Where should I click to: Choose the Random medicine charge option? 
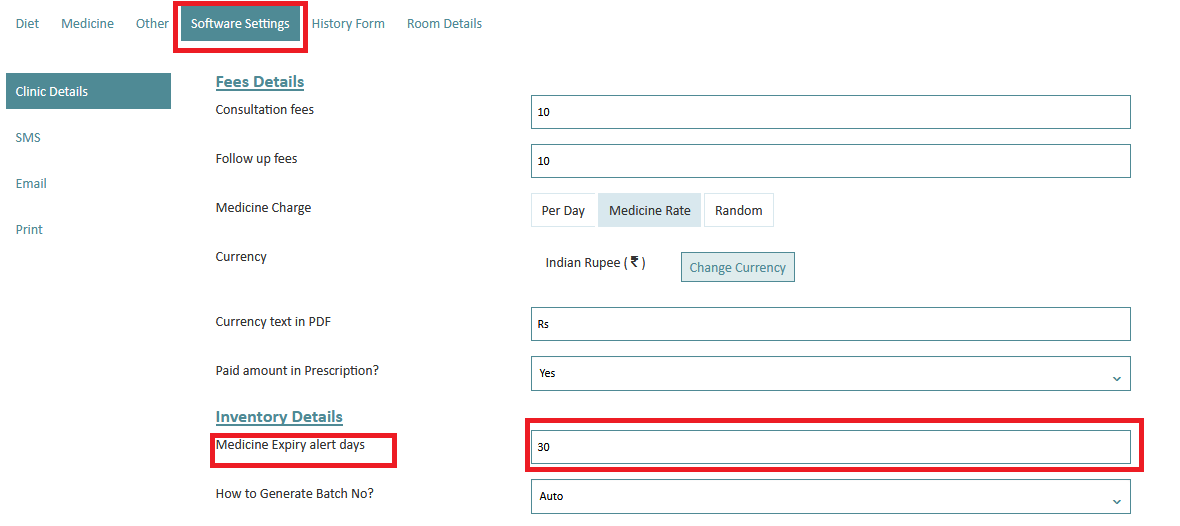click(x=738, y=210)
